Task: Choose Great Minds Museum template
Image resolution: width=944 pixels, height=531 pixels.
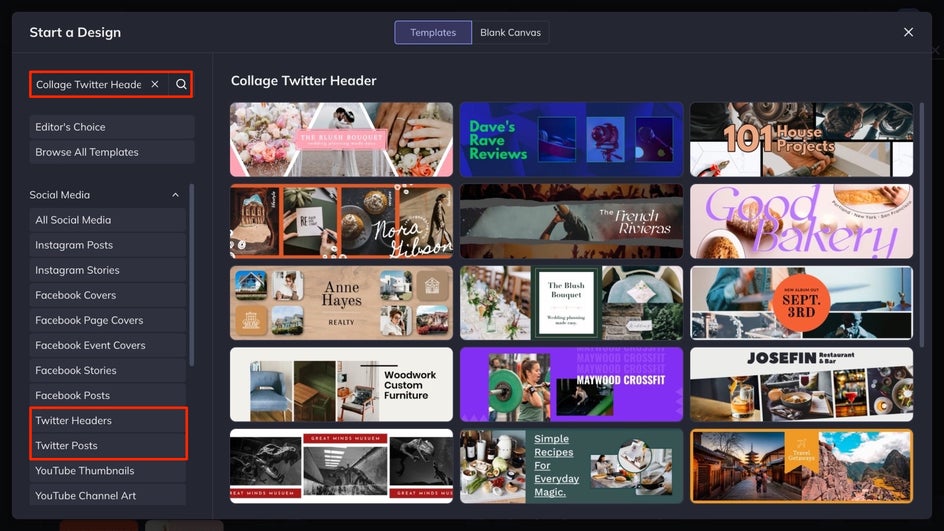Action: click(341, 466)
